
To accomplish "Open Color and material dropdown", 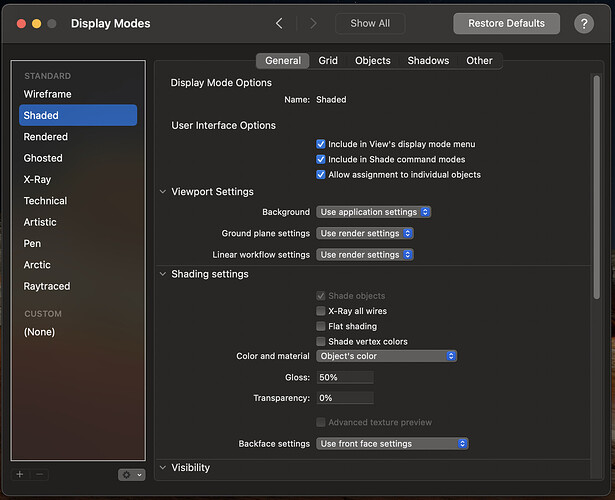I will [387, 356].
